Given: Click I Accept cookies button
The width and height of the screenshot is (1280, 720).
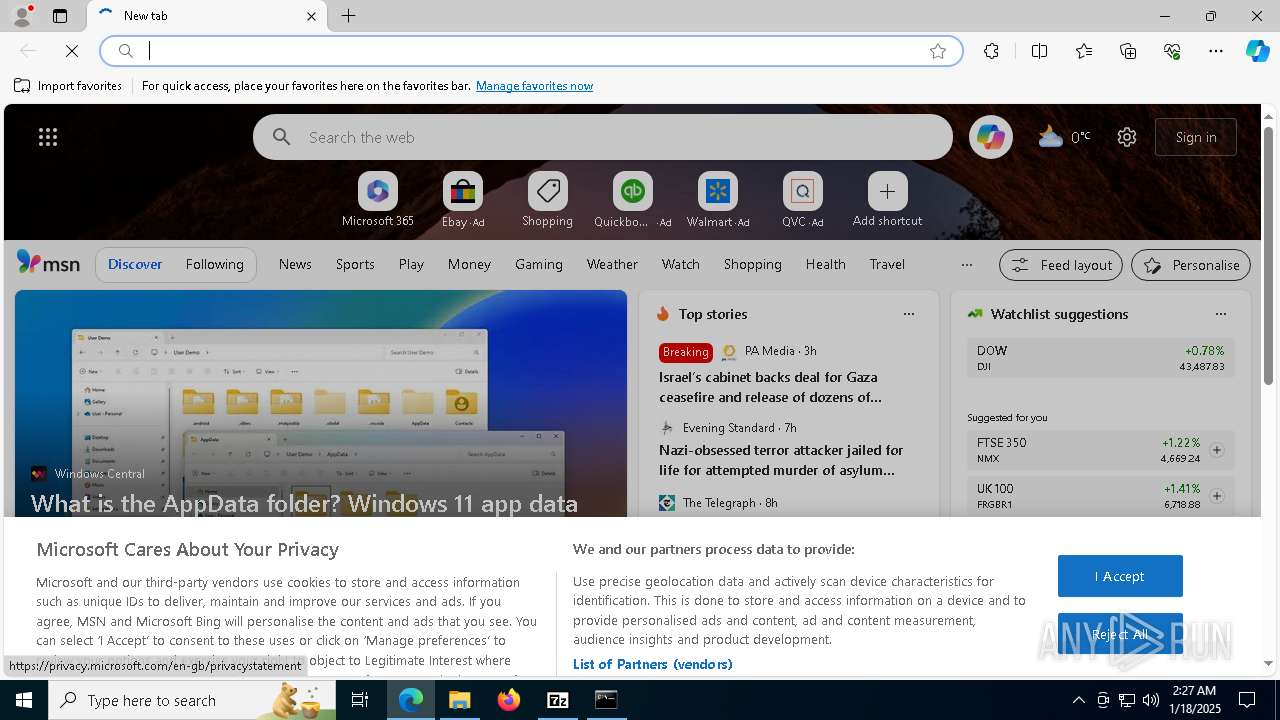Looking at the screenshot, I should click(1120, 576).
